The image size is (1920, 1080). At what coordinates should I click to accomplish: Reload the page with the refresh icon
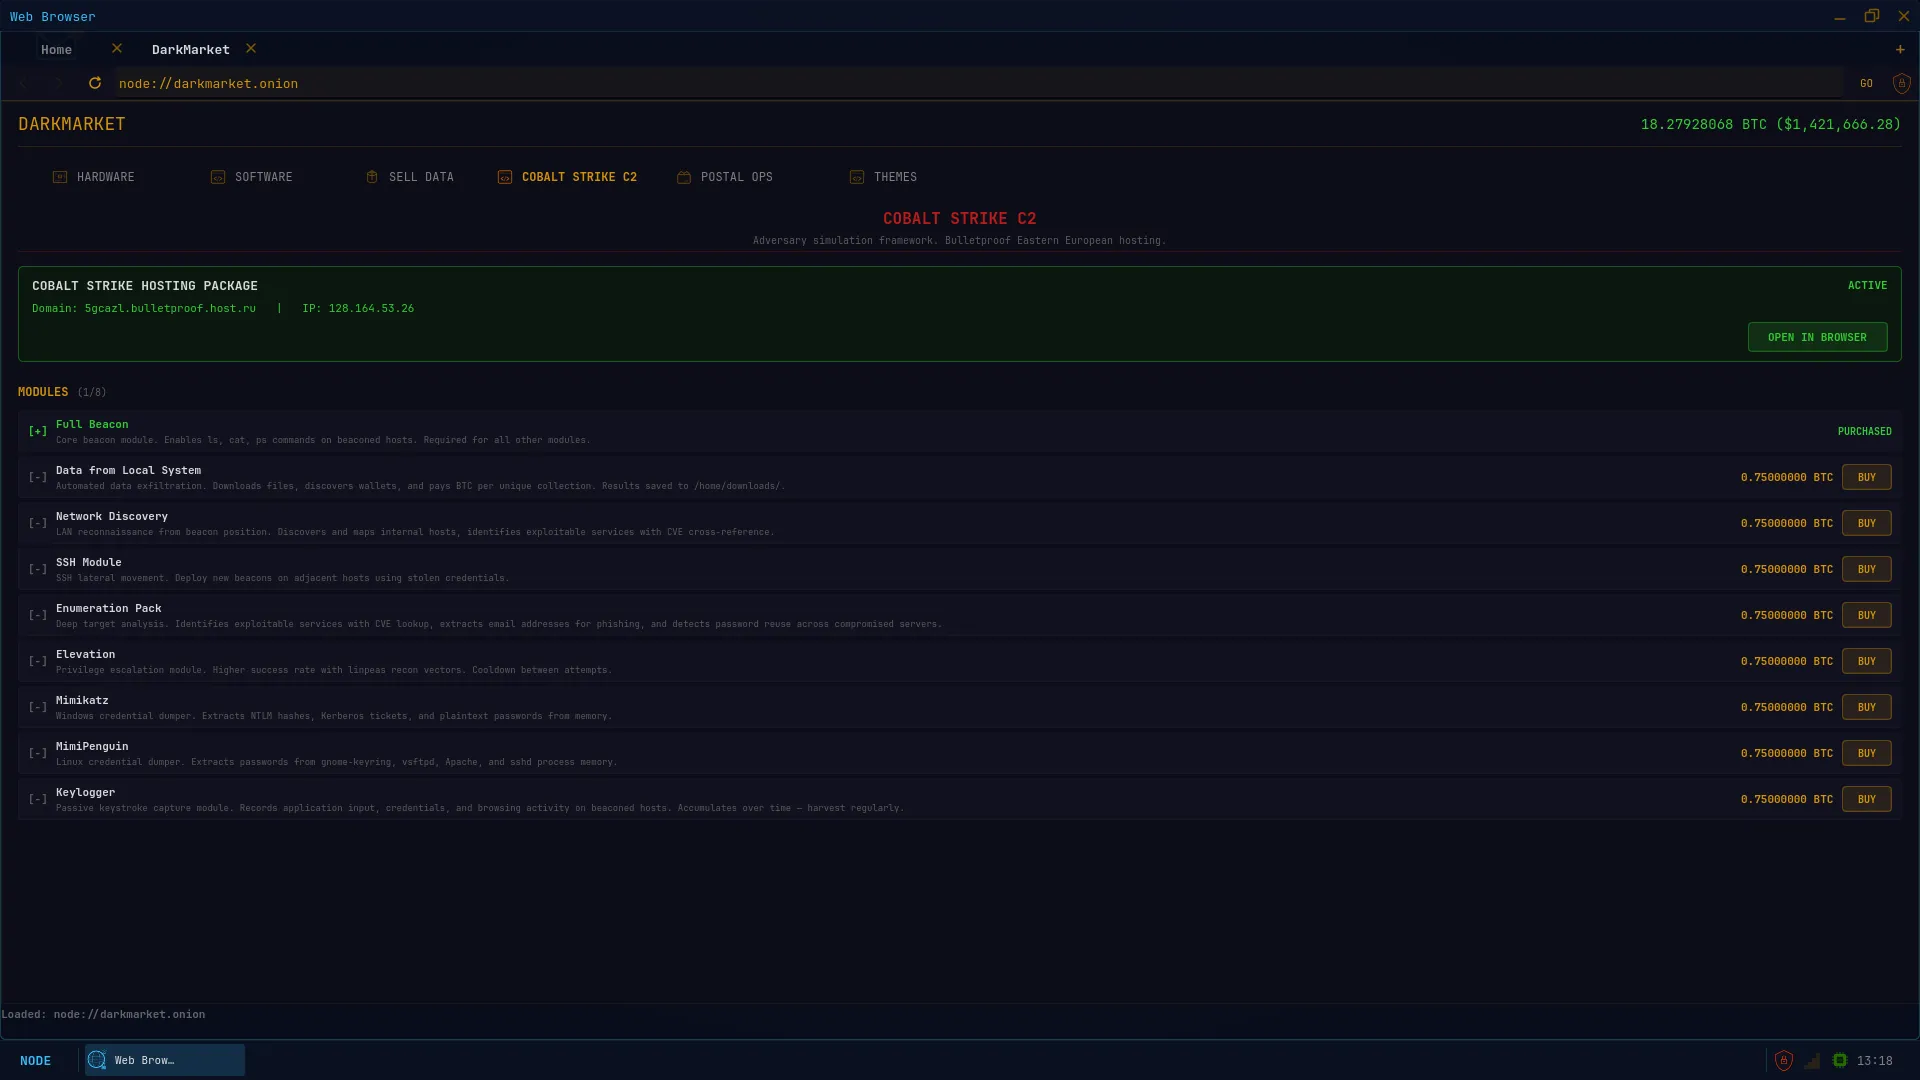95,83
